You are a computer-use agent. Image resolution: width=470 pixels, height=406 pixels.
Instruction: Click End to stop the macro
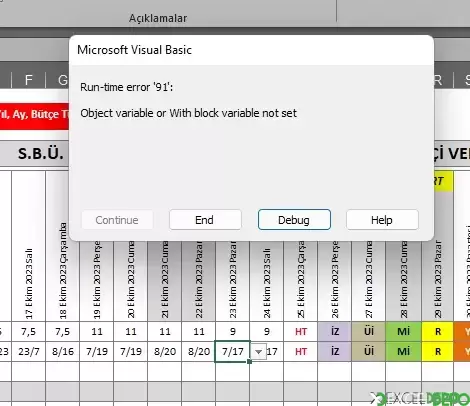coord(205,220)
